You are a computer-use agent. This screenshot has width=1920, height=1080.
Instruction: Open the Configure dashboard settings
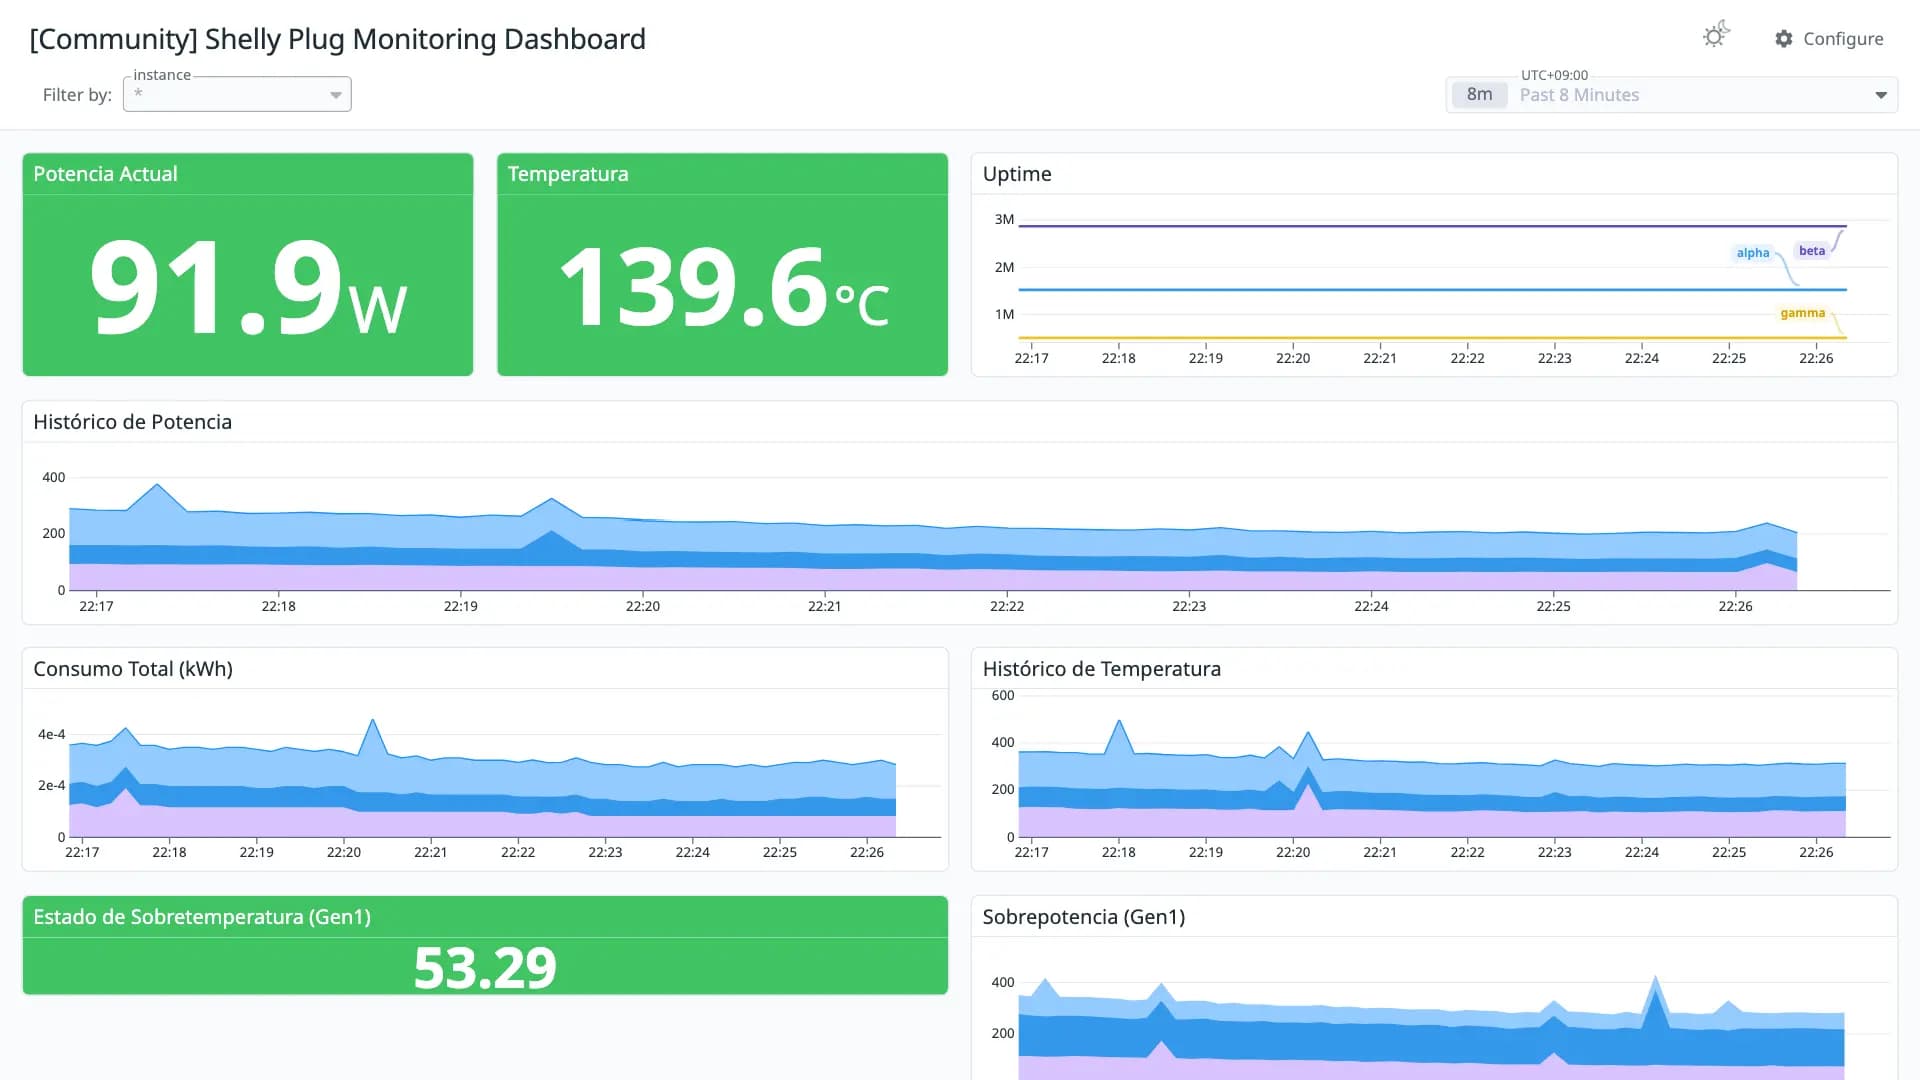[1829, 38]
